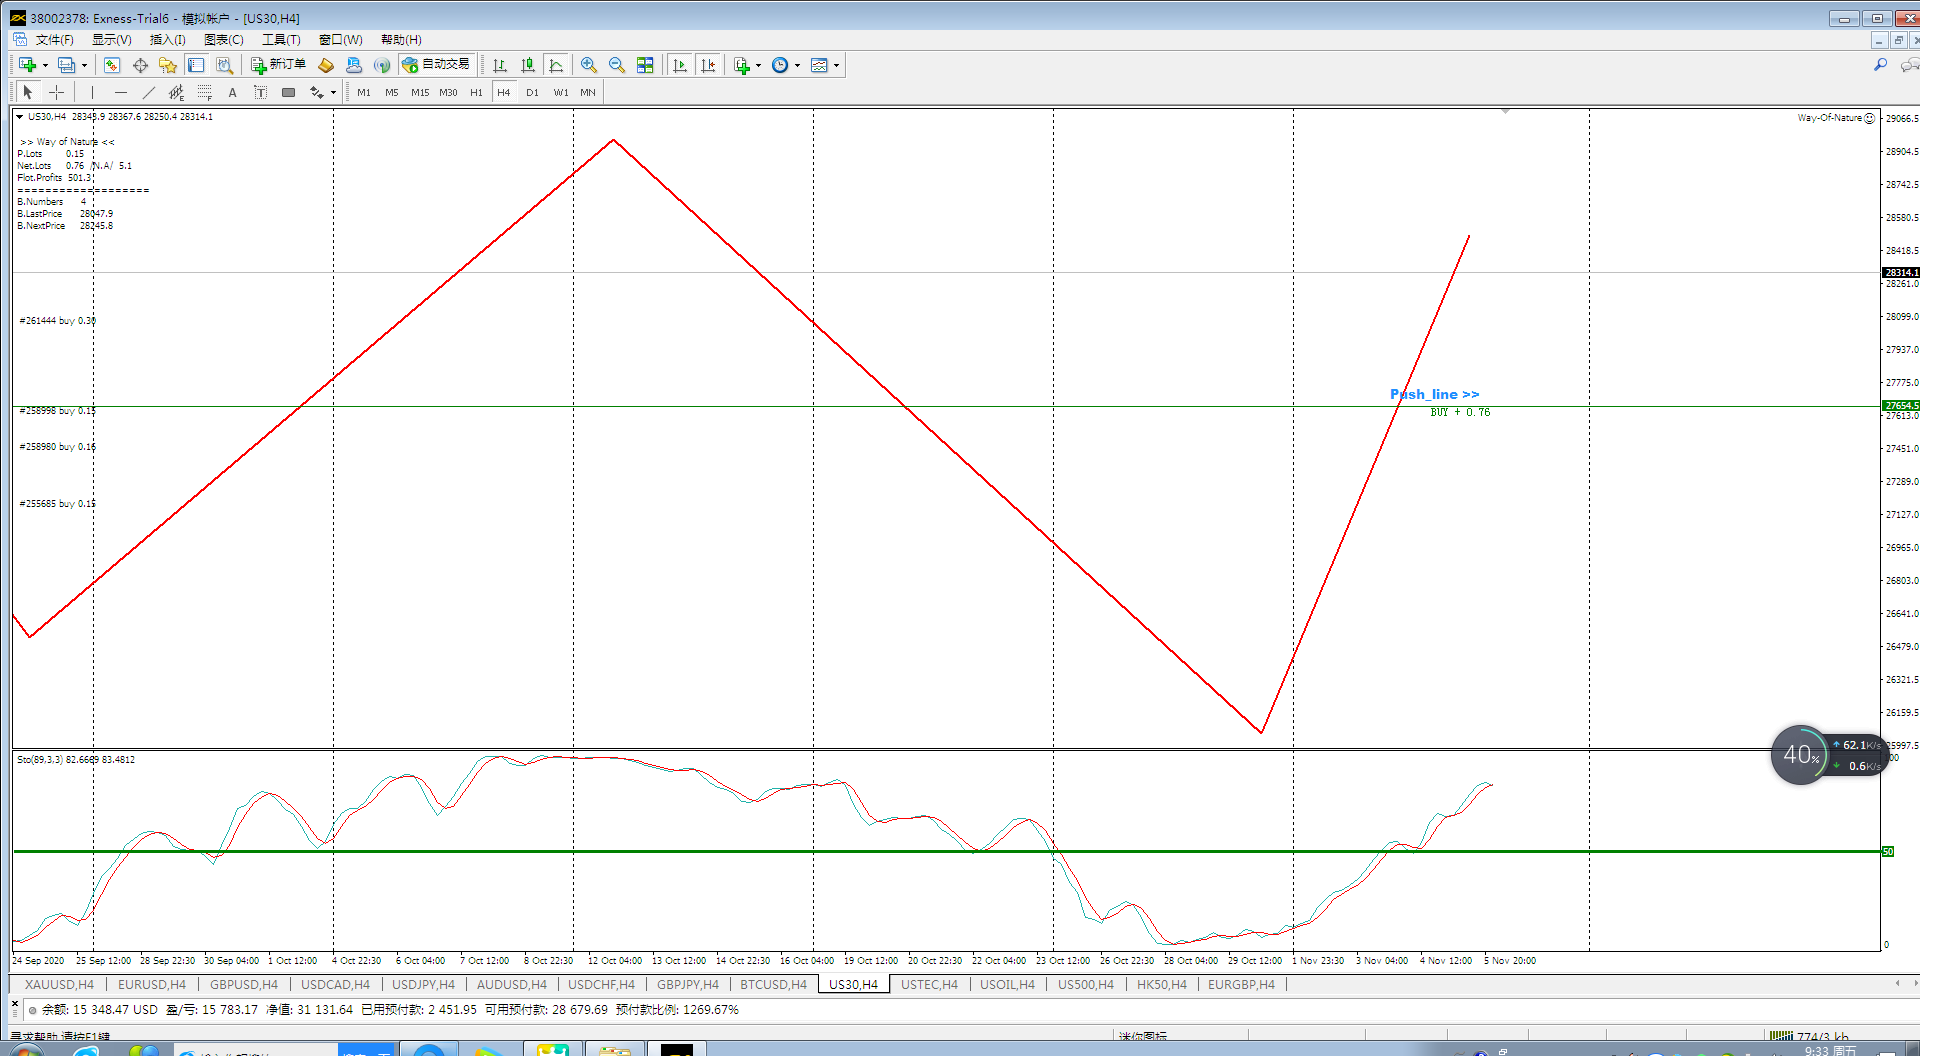Toggle the chart Auto Scroll button

click(x=680, y=65)
